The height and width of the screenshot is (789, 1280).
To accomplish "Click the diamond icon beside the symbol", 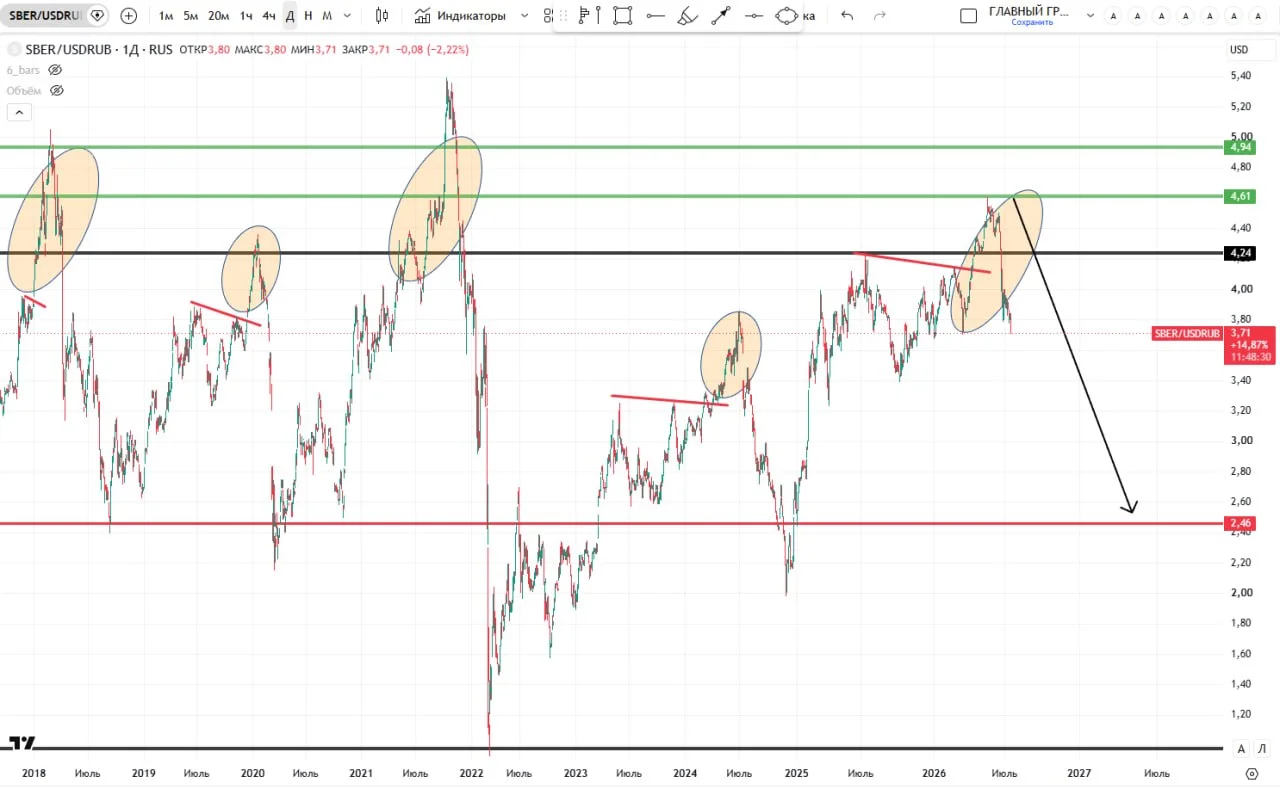I will (x=97, y=16).
